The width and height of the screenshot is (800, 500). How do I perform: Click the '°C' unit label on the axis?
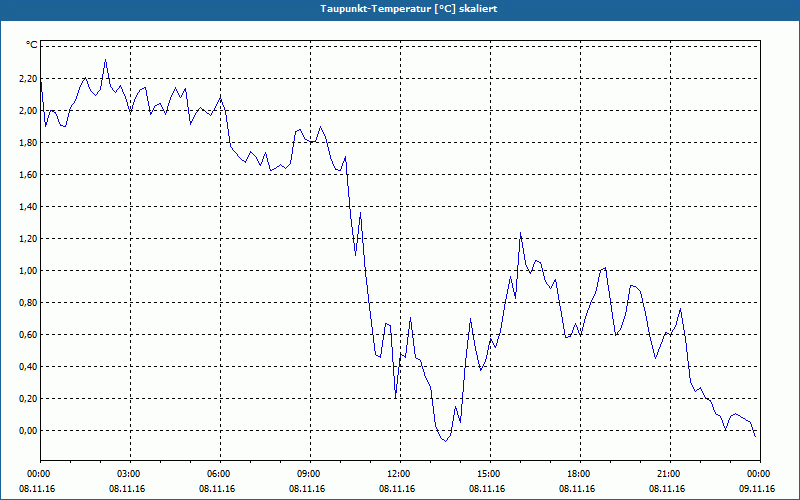32,45
